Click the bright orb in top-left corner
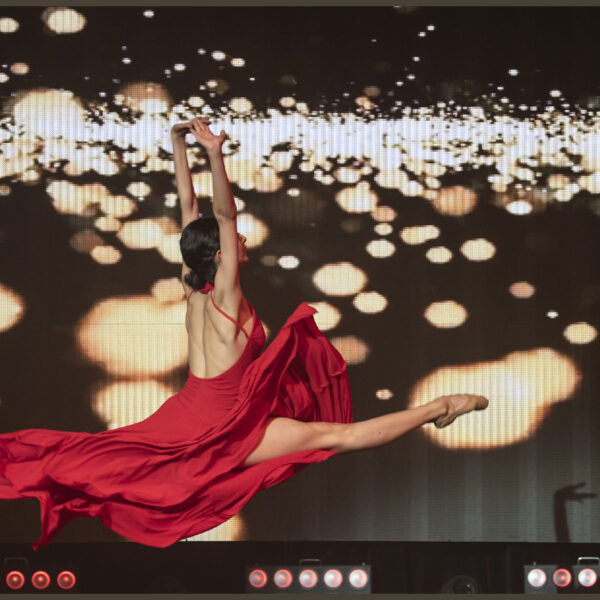The image size is (600, 600). pos(64,20)
